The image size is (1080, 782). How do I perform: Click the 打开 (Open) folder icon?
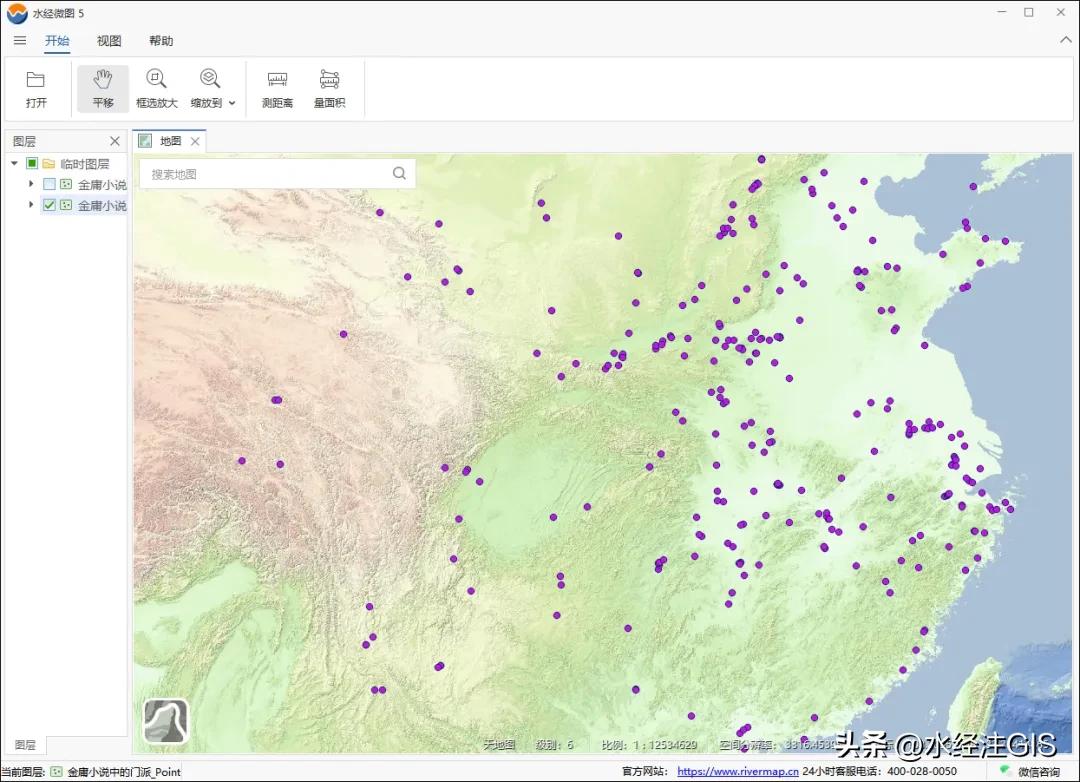pyautogui.click(x=36, y=80)
